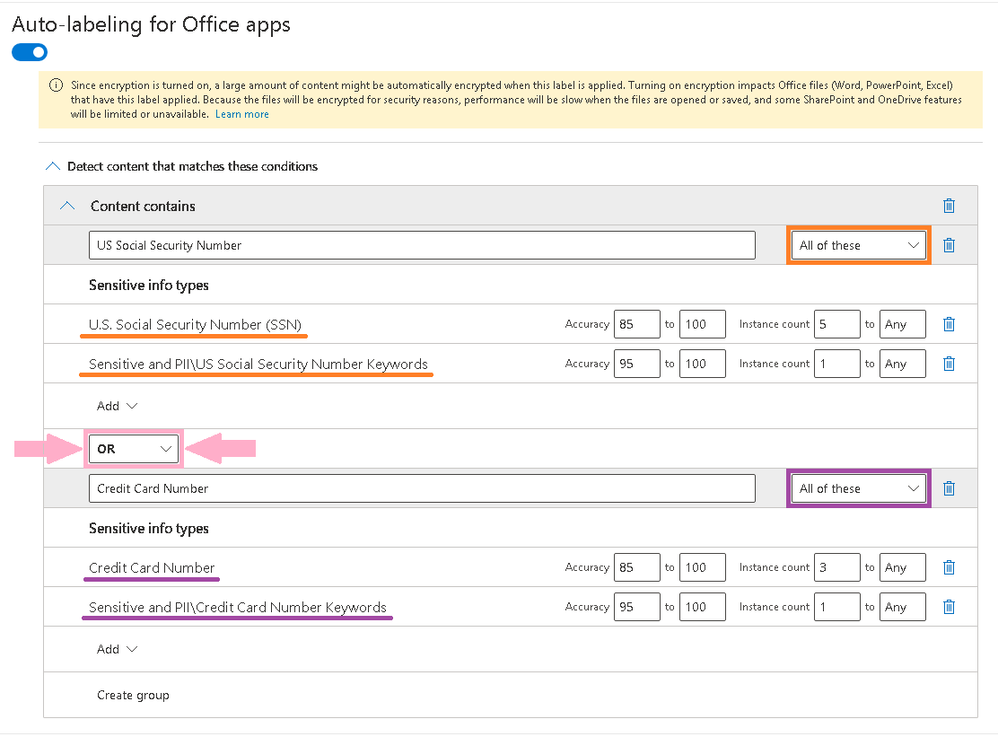Image resolution: width=998 pixels, height=738 pixels.
Task: Edit instance count Any for Credit Card Keywords row
Action: [902, 607]
